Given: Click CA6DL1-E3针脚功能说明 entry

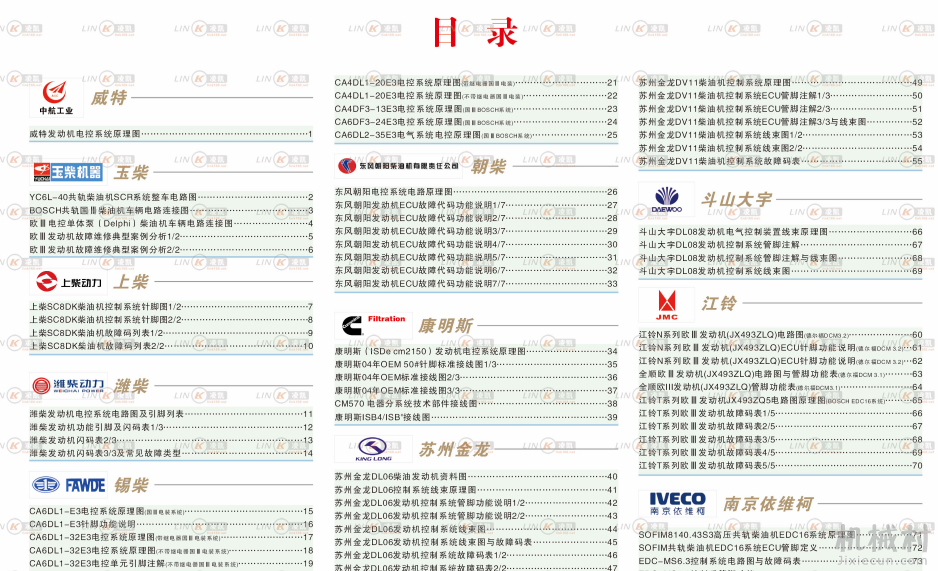Looking at the screenshot, I should click(x=170, y=524).
